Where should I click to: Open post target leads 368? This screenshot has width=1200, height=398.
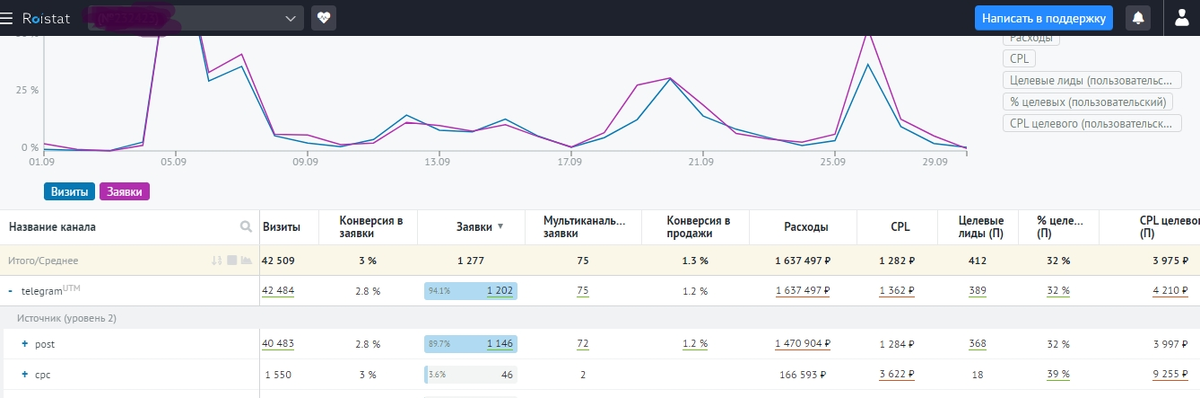tap(977, 344)
